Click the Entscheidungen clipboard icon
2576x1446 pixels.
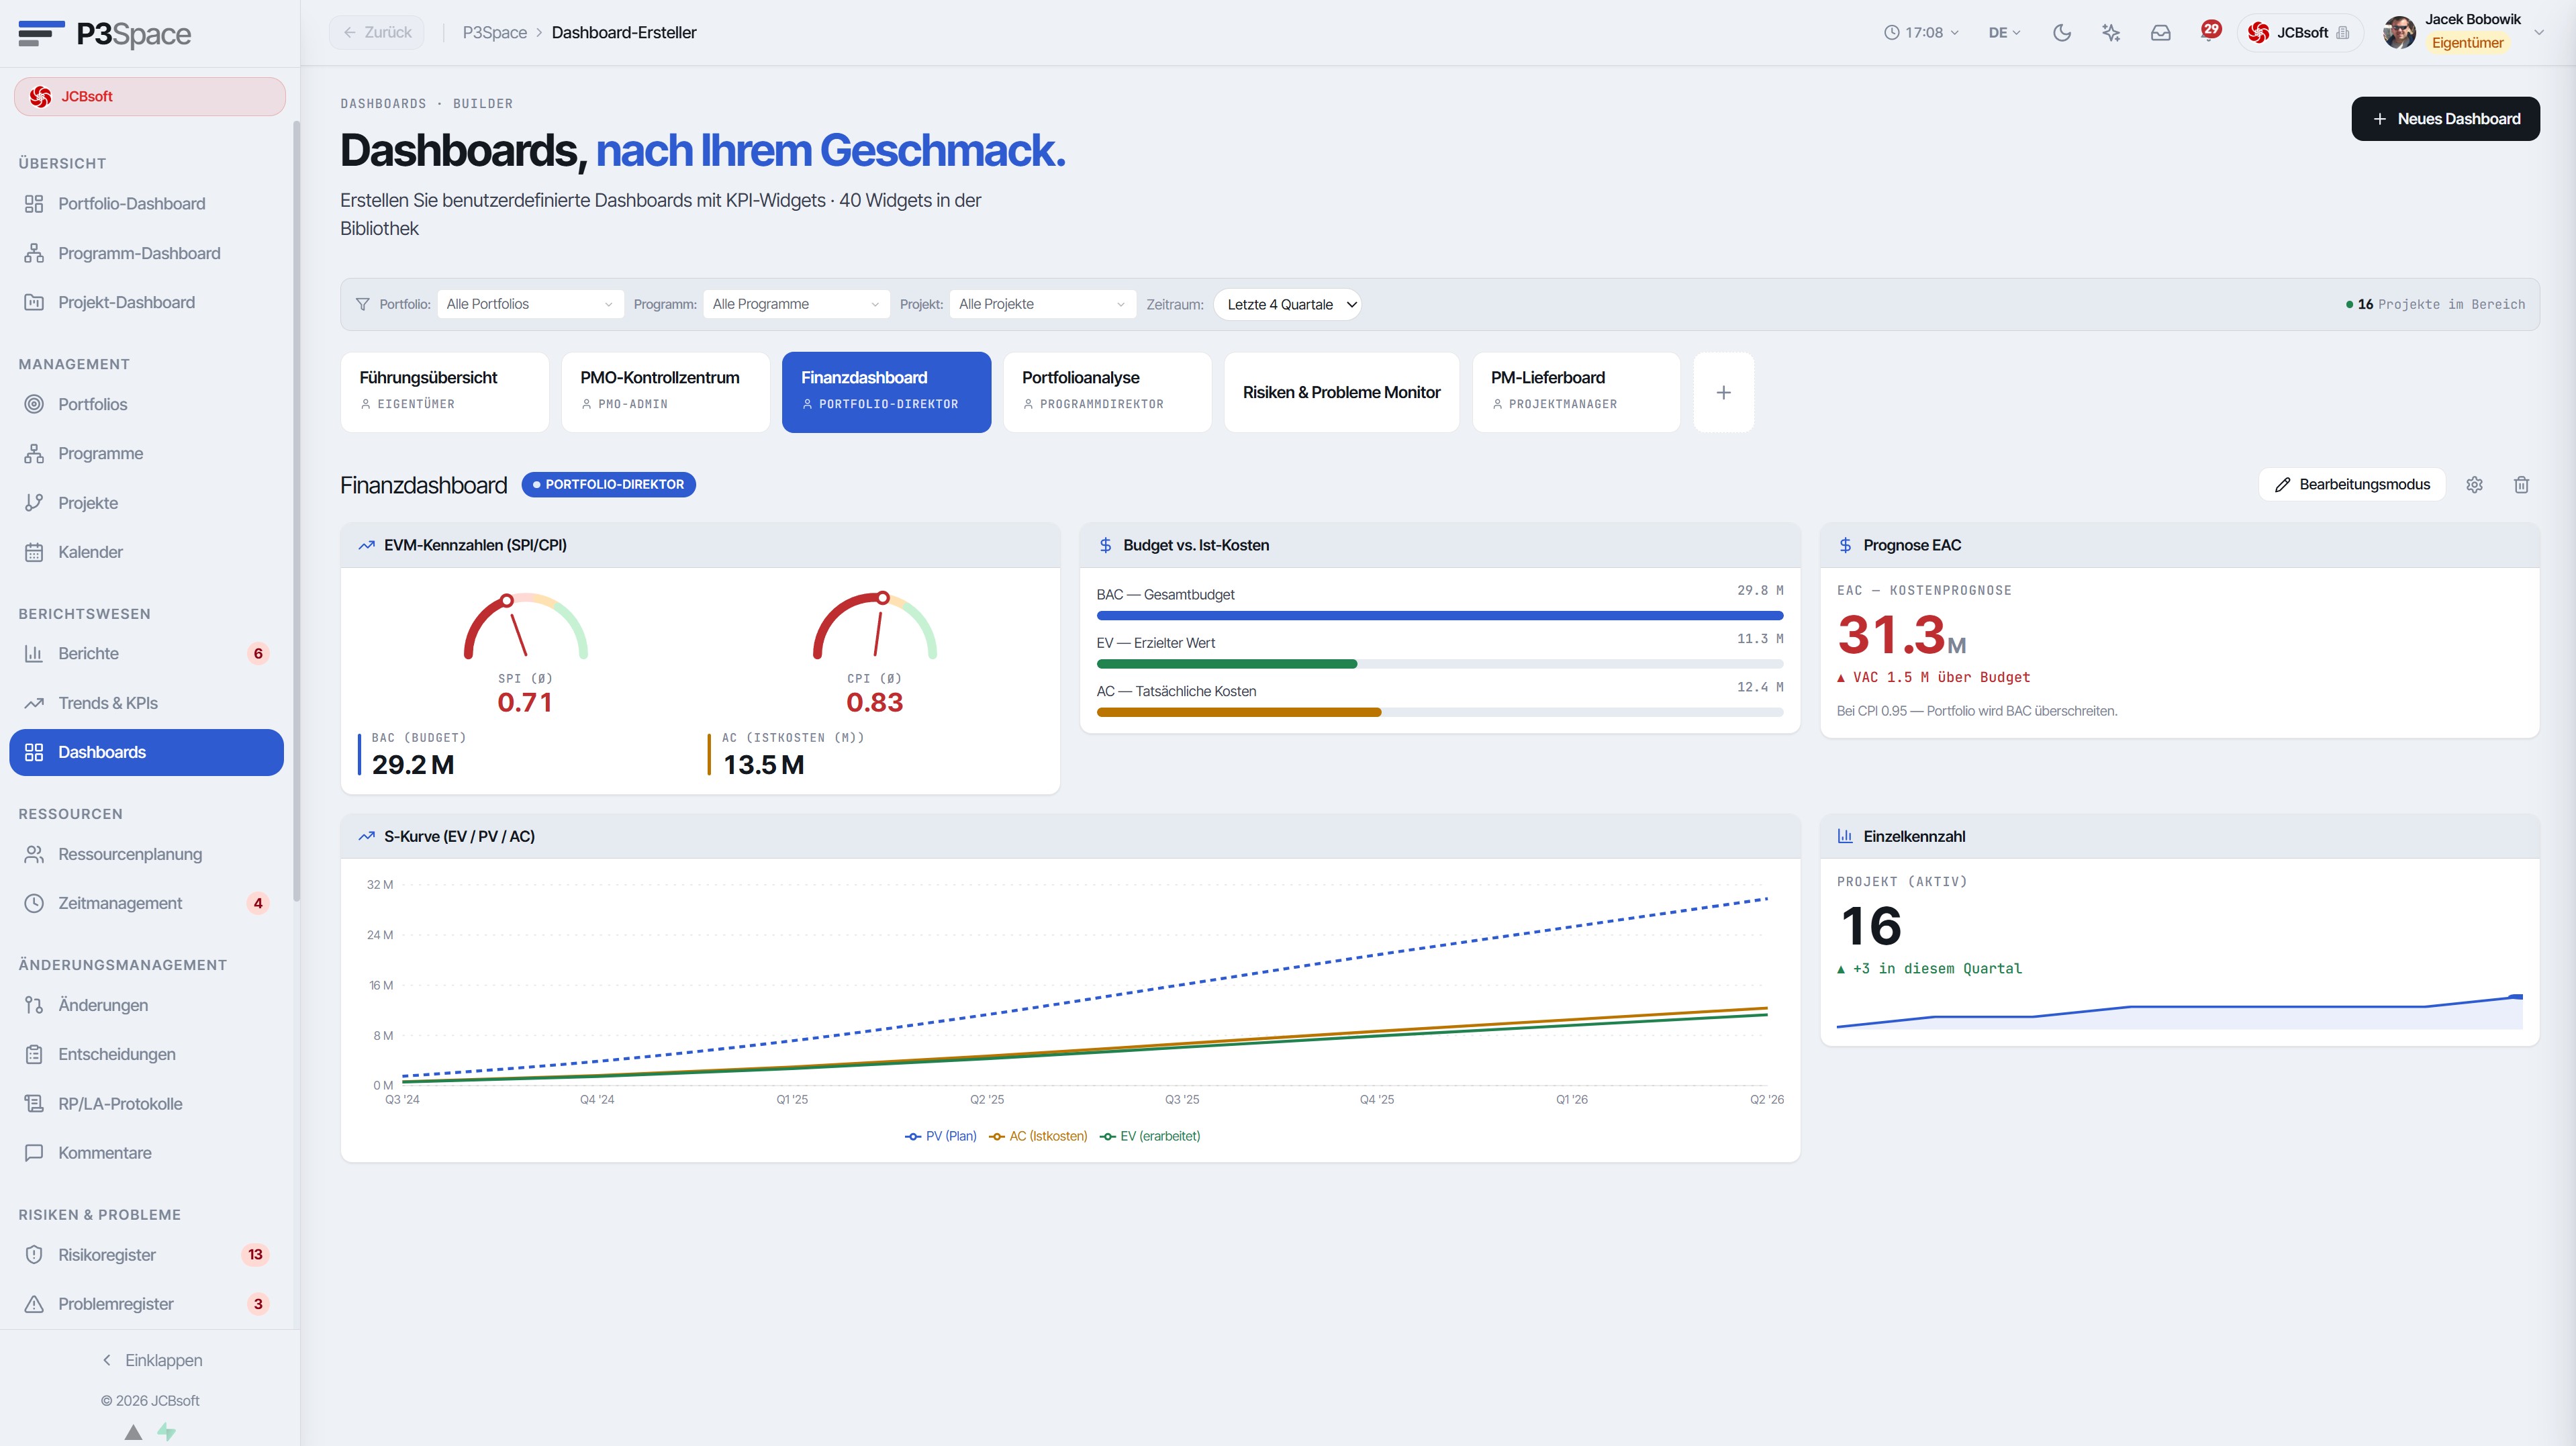coord(34,1054)
